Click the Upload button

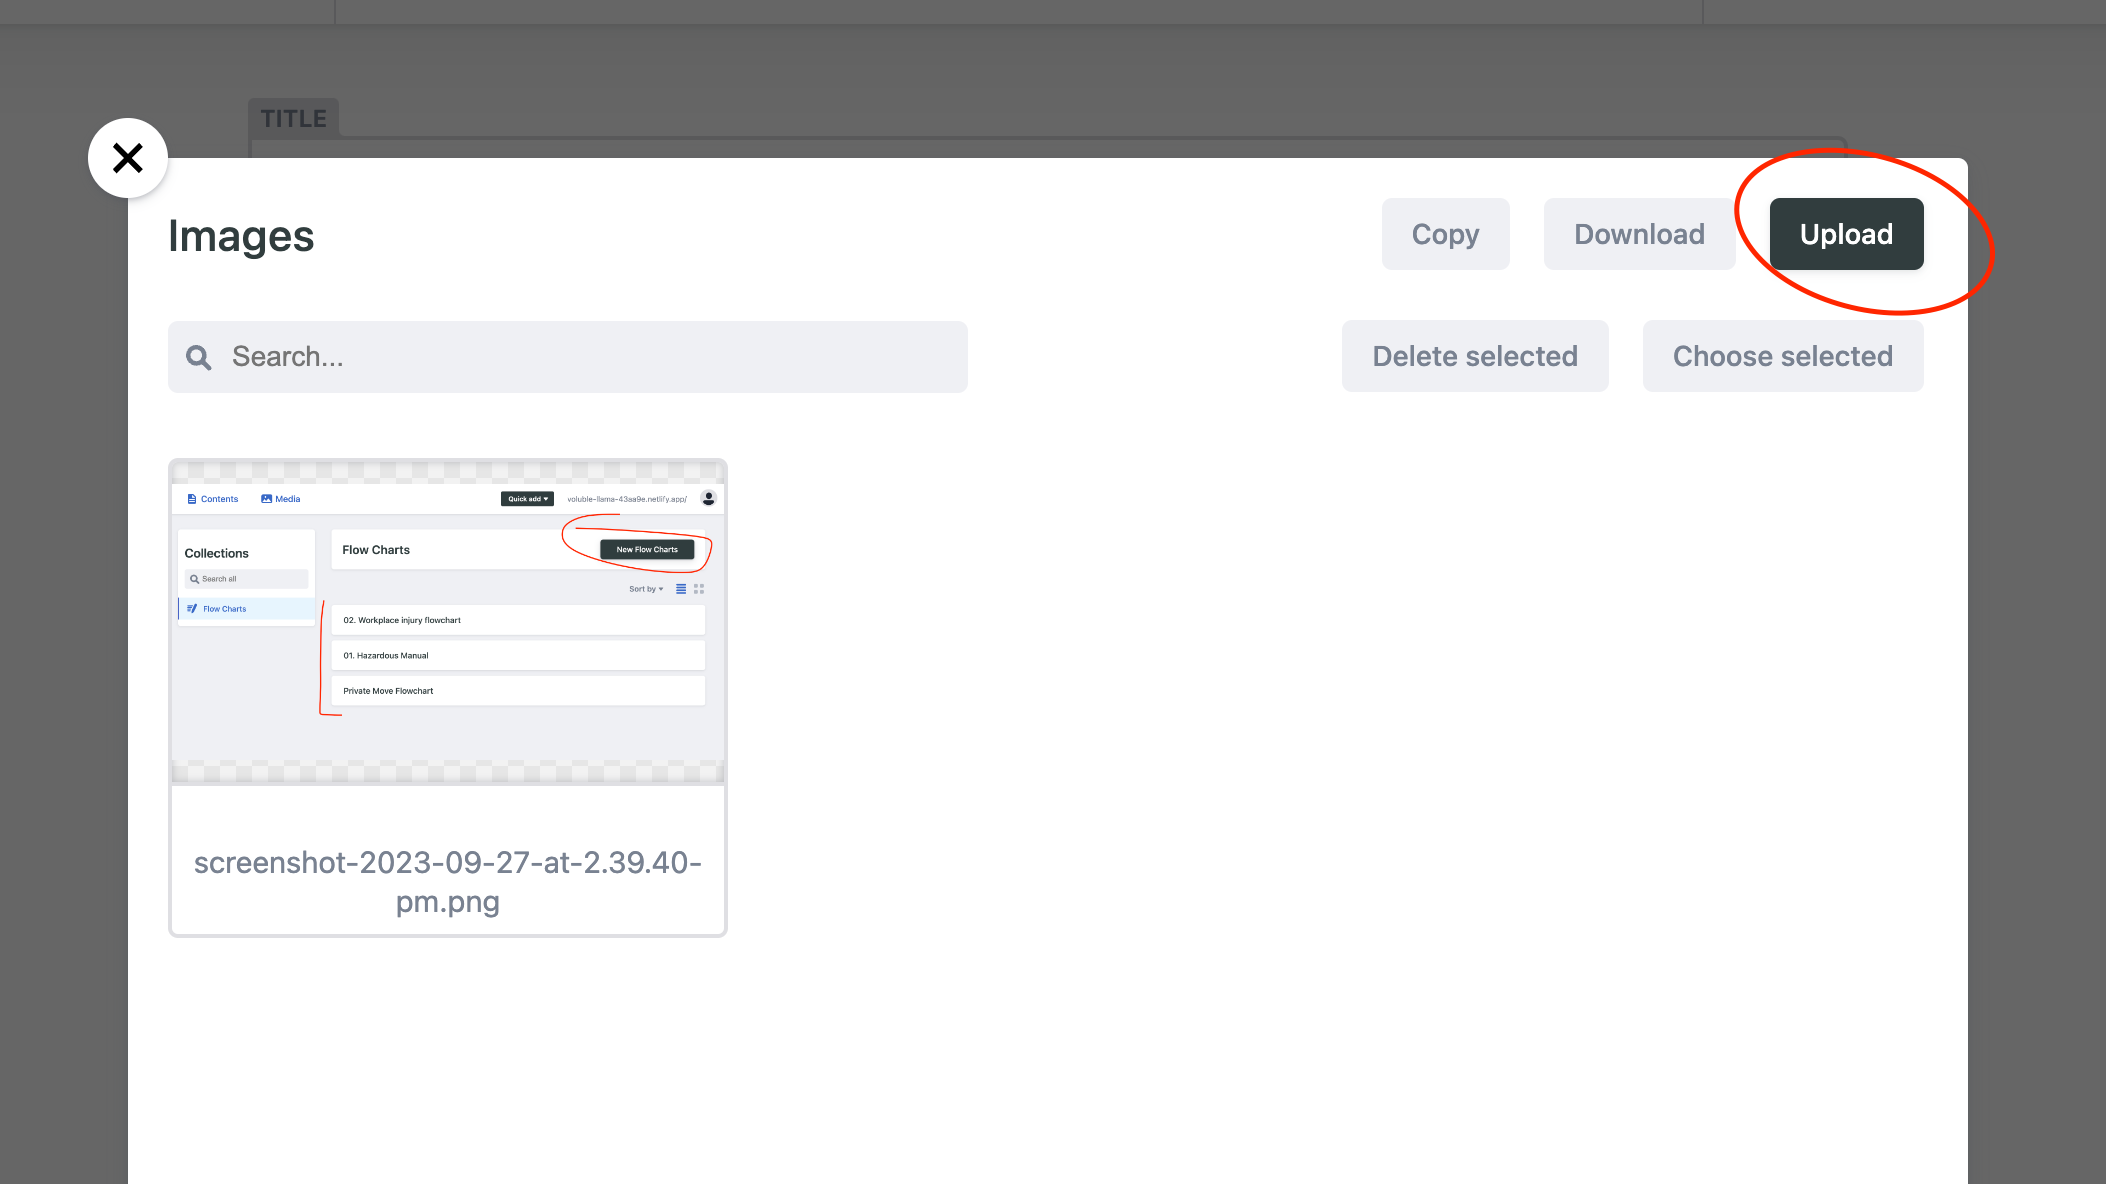(x=1846, y=234)
